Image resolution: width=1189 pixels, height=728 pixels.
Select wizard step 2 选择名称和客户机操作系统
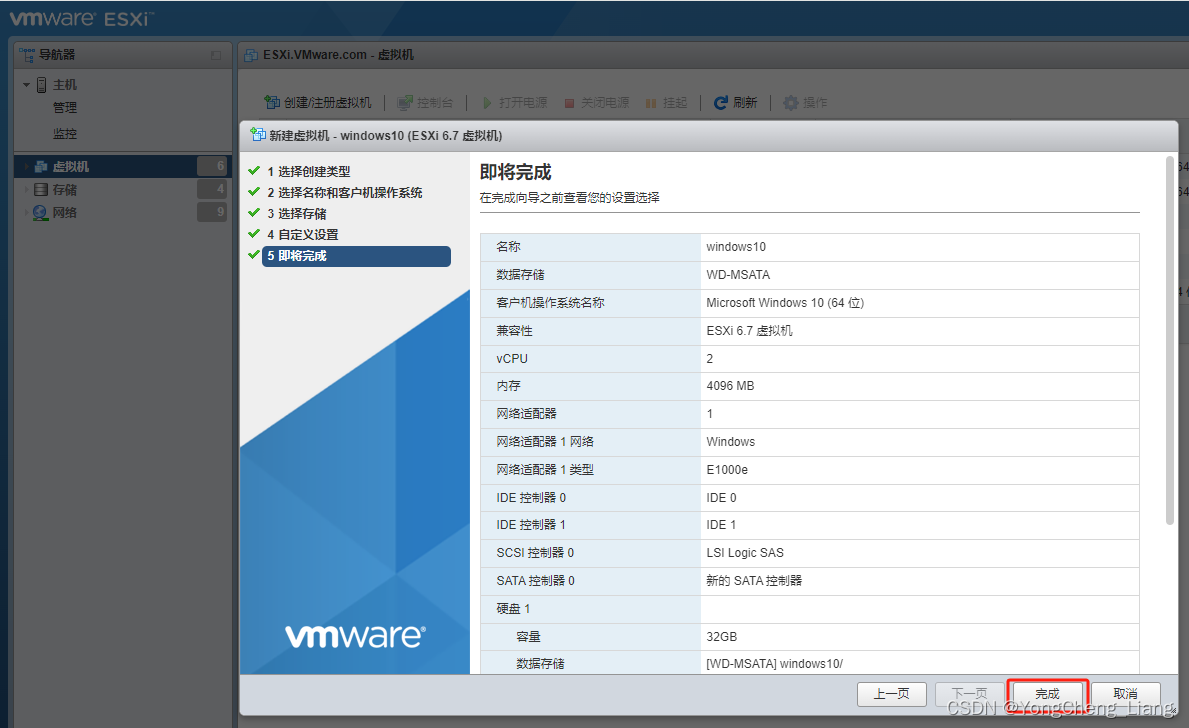[x=345, y=193]
